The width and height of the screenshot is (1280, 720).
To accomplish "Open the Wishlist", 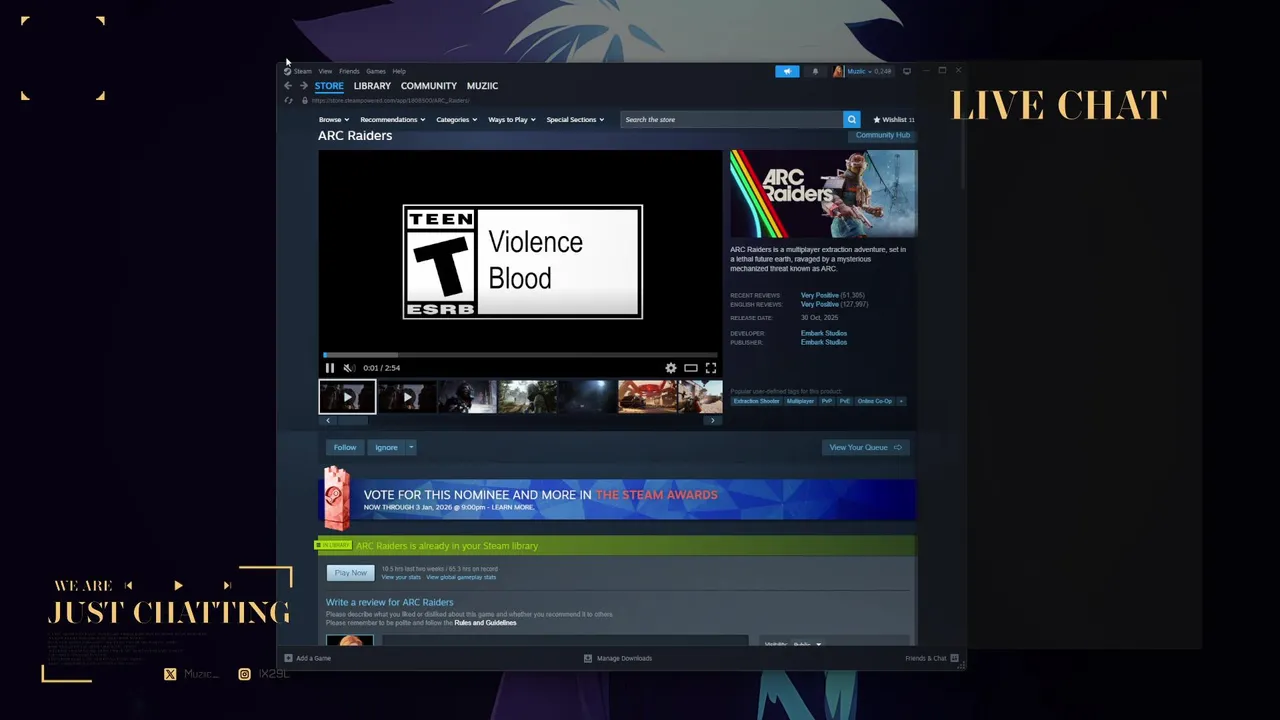I will pyautogui.click(x=894, y=119).
